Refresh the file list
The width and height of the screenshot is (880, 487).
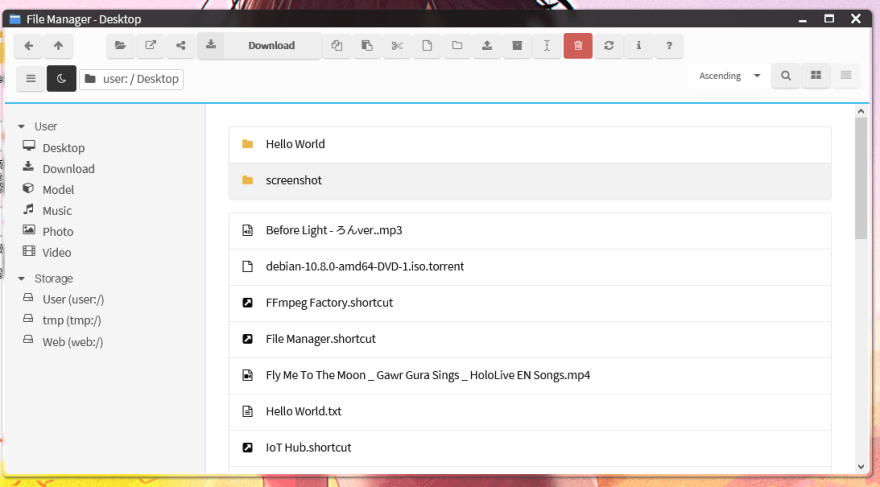click(x=608, y=45)
